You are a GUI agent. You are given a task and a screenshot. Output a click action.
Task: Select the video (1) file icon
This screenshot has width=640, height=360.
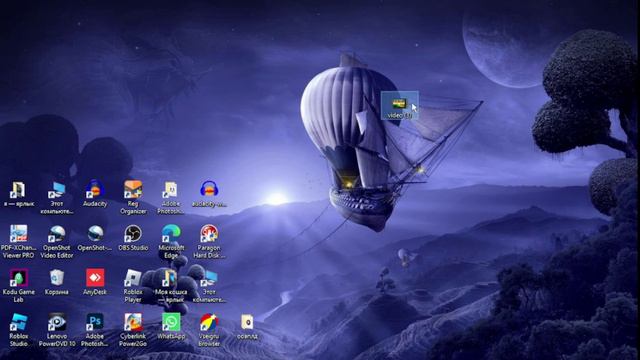pos(399,104)
